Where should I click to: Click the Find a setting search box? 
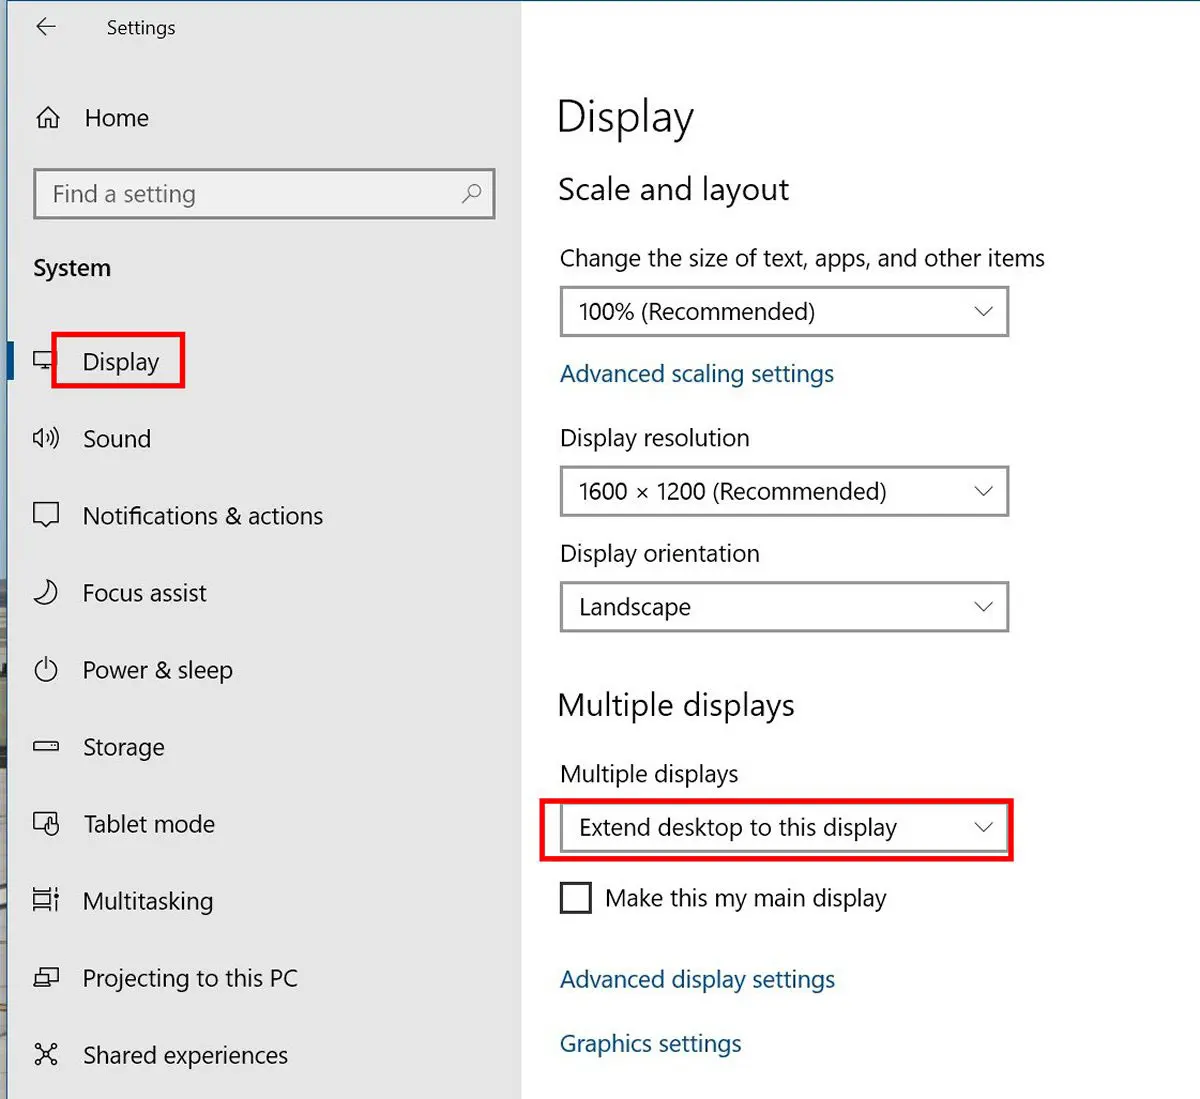264,194
